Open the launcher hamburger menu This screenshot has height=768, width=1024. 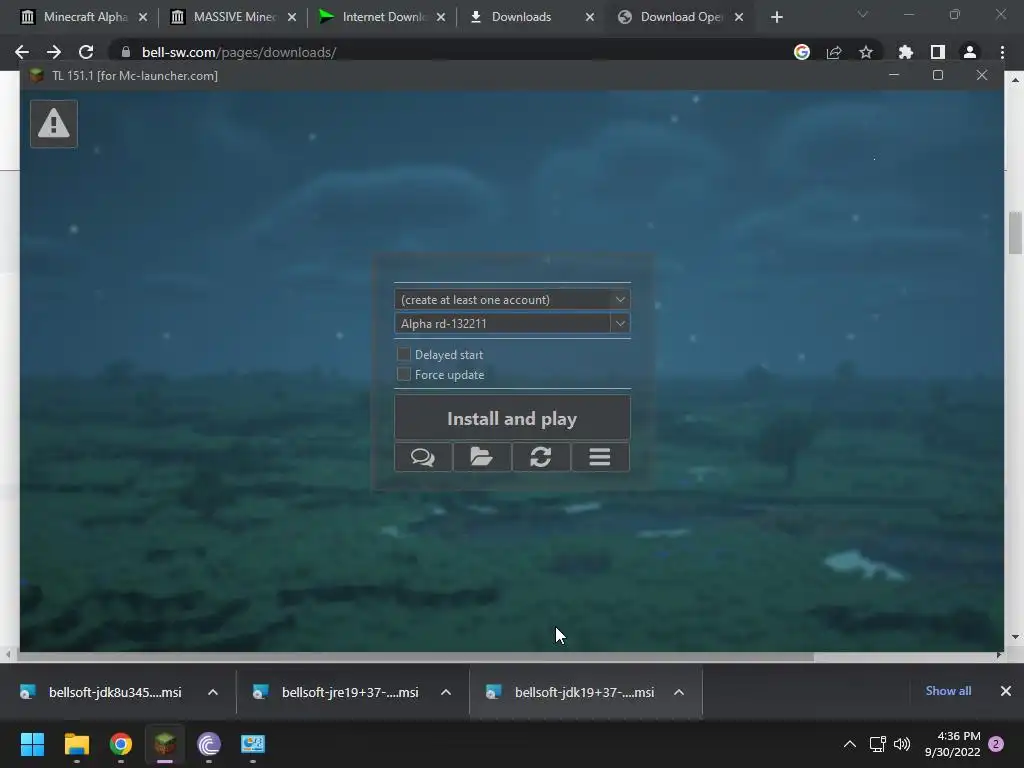click(x=600, y=456)
